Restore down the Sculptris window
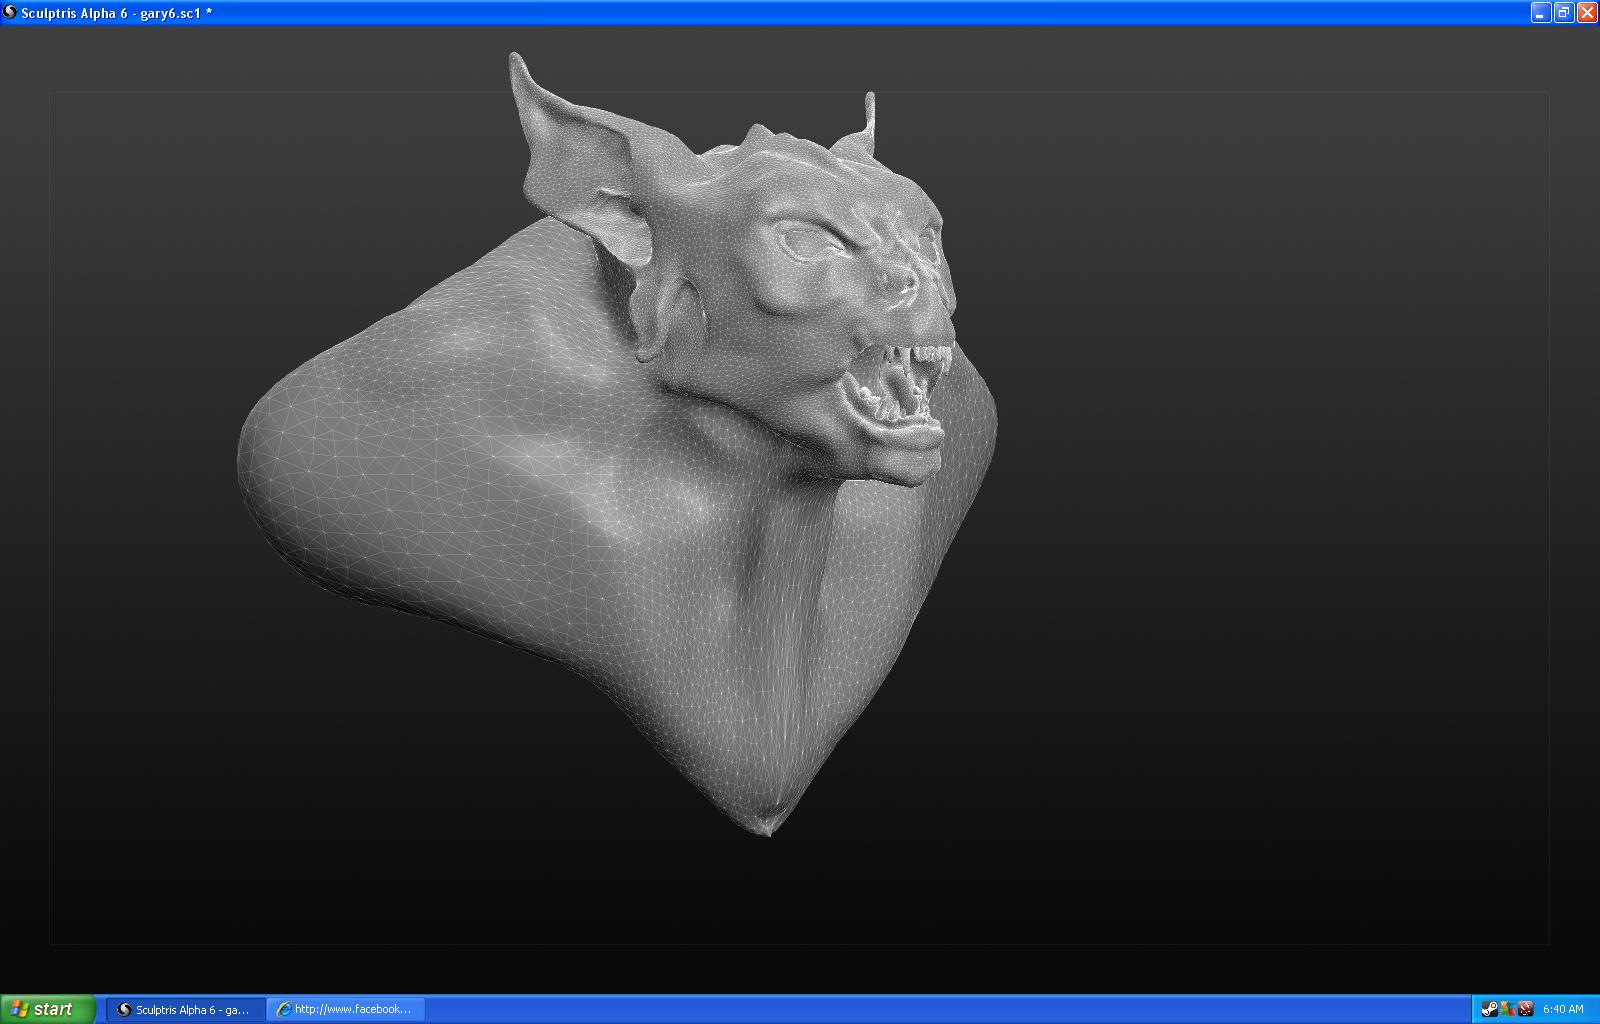The height and width of the screenshot is (1024, 1600). pyautogui.click(x=1564, y=12)
